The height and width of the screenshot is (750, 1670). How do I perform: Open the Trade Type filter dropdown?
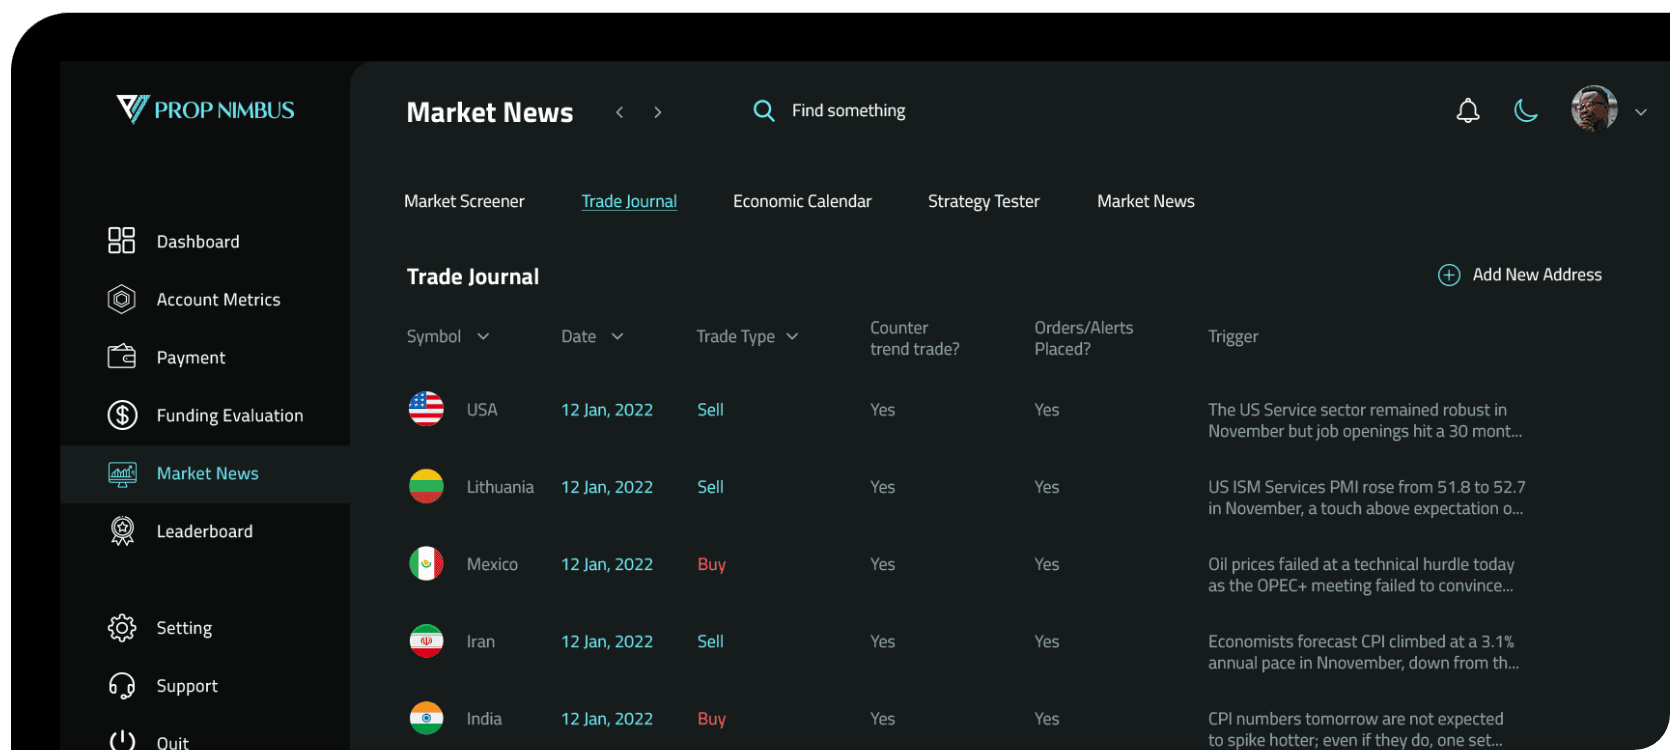[792, 337]
